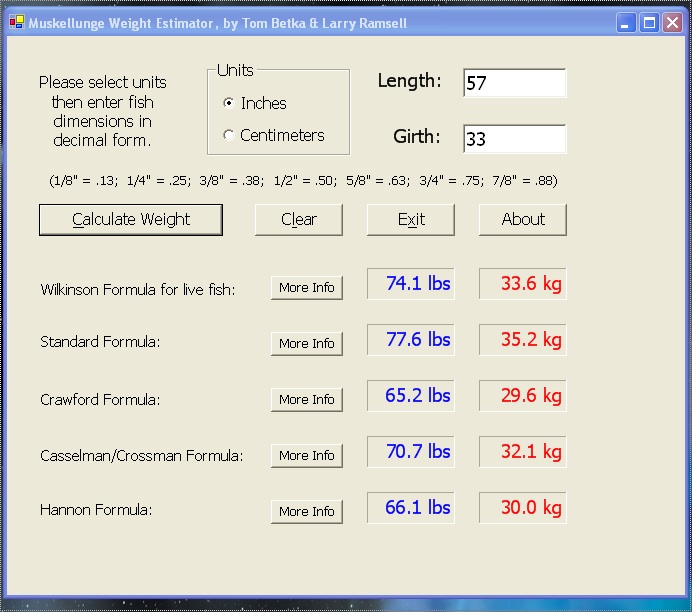Open More Info for Casselman/Crossman Formula
The width and height of the screenshot is (692, 612).
pyautogui.click(x=307, y=455)
